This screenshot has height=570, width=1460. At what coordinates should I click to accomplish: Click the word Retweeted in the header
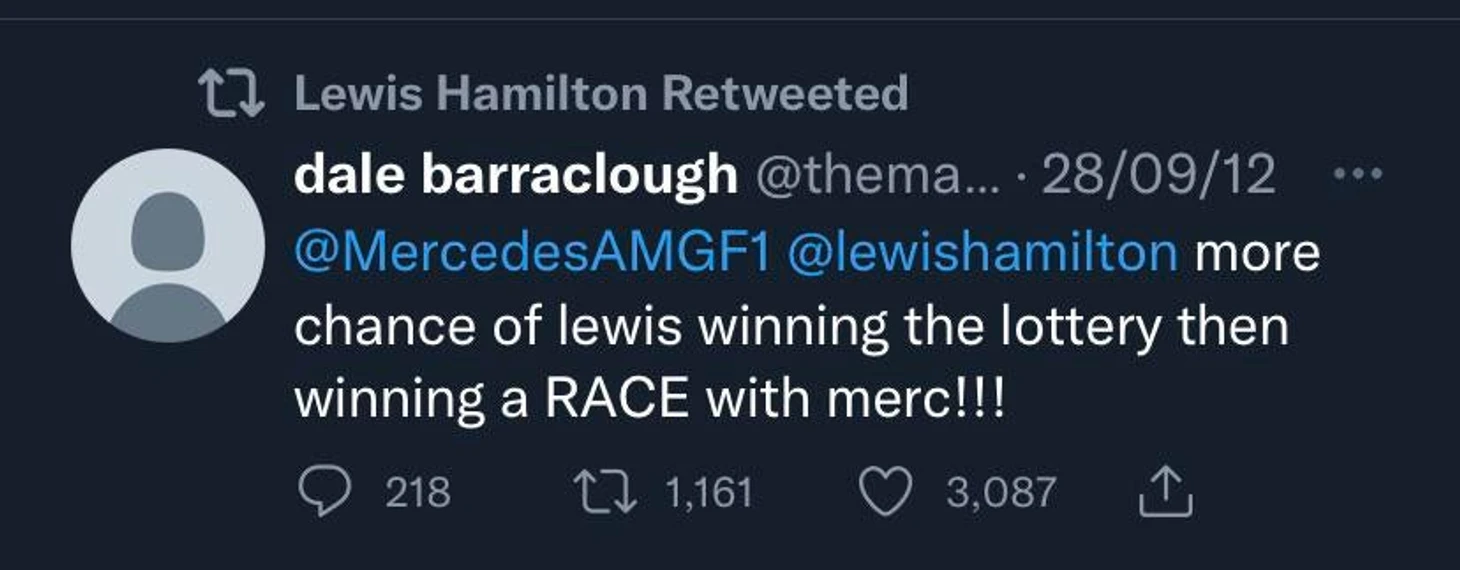[x=785, y=95]
